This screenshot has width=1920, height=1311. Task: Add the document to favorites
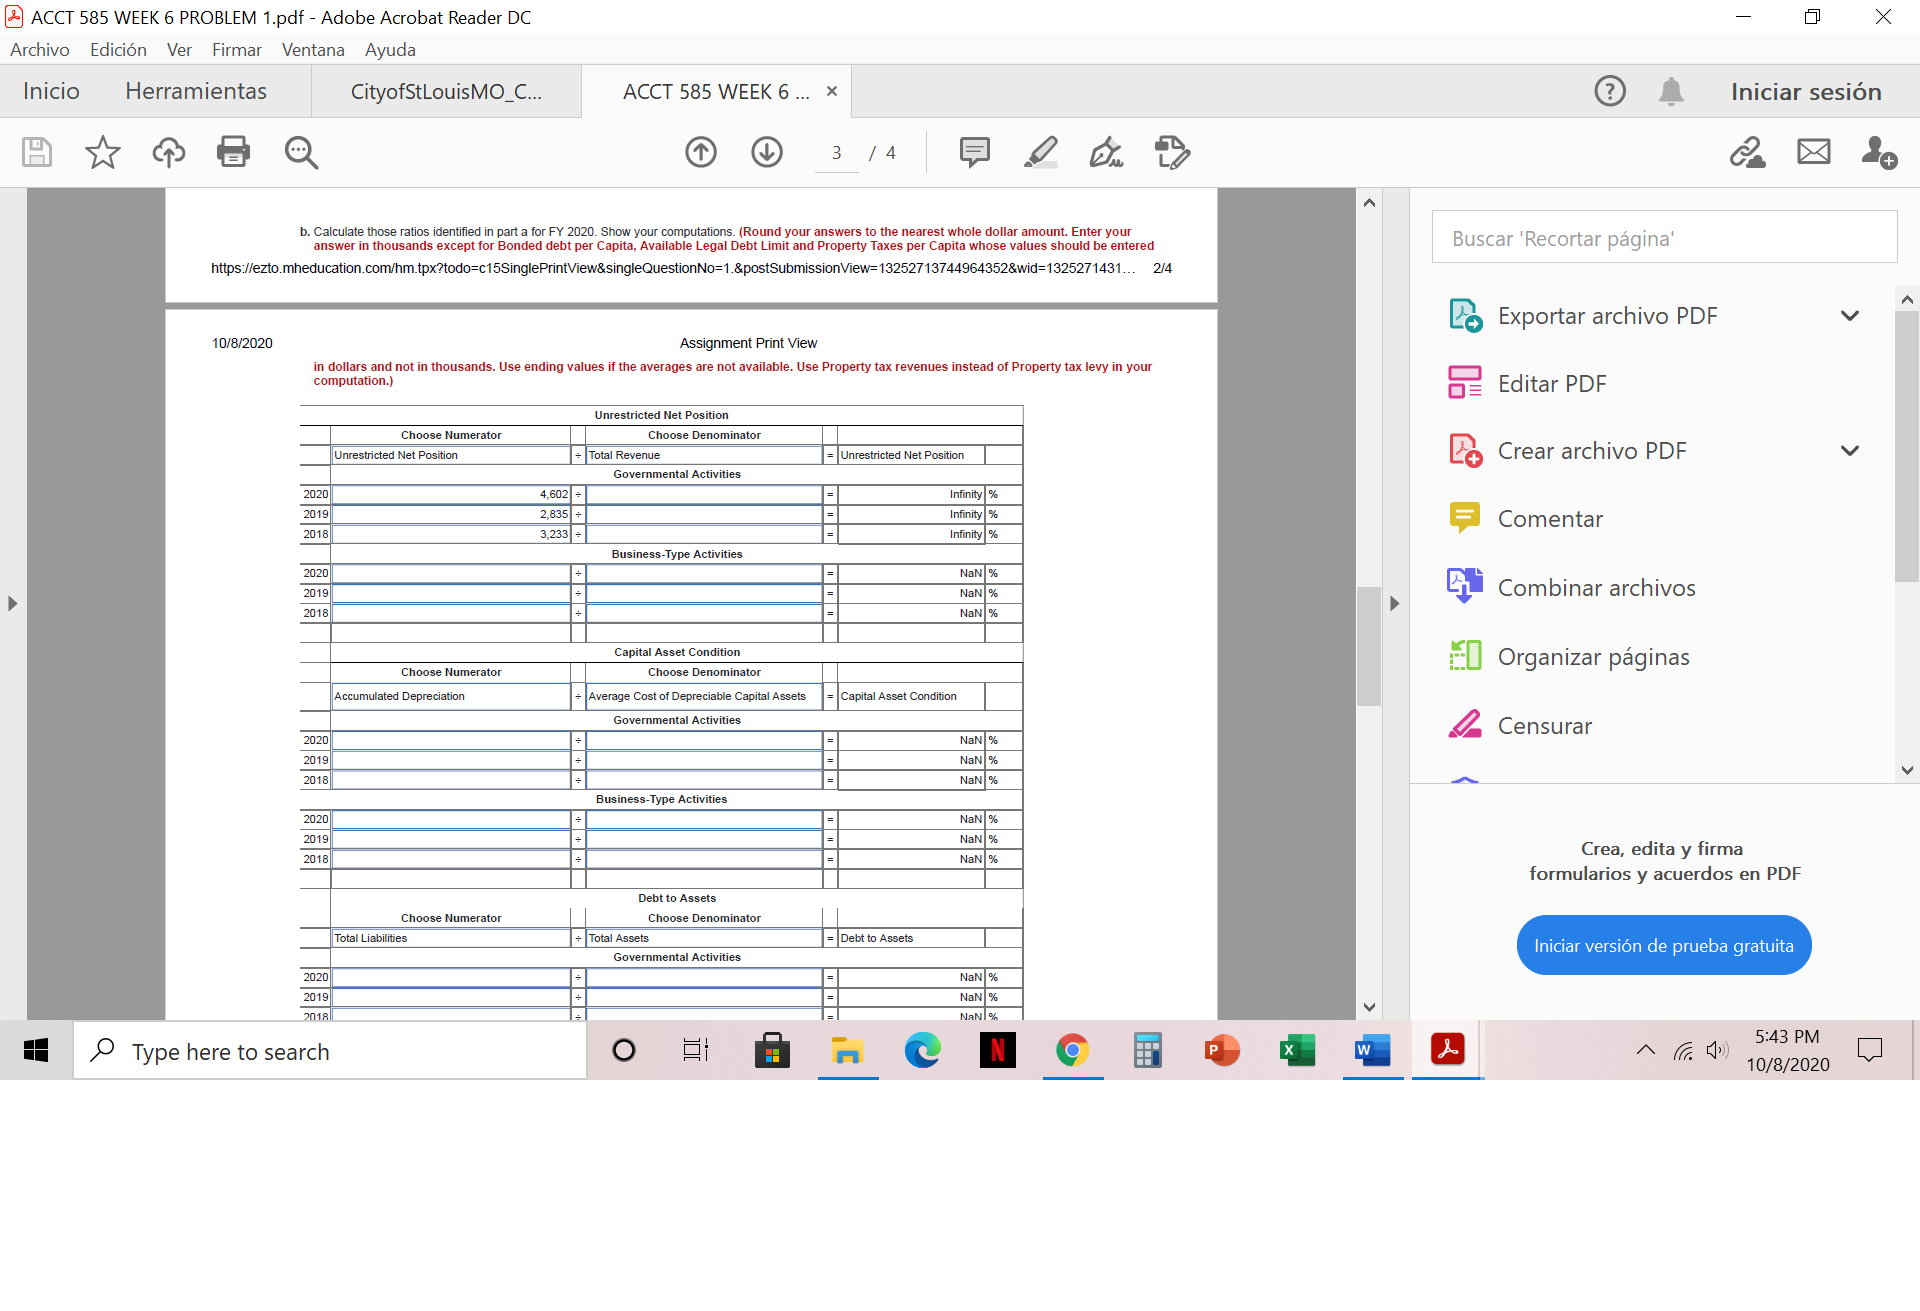pos(101,152)
